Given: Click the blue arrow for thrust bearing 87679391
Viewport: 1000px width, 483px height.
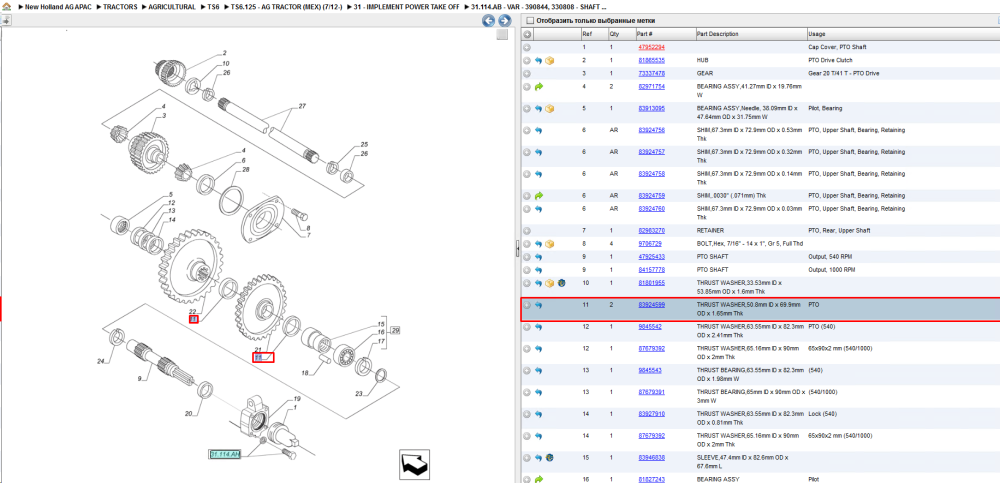Looking at the screenshot, I should pyautogui.click(x=538, y=392).
